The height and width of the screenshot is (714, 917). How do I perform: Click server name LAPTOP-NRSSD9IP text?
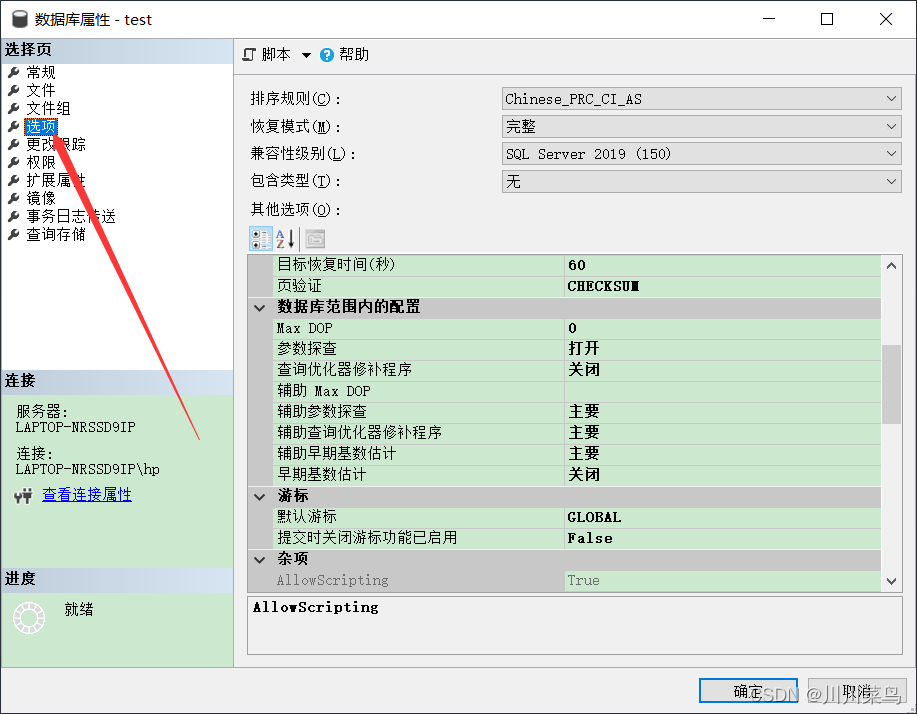pos(75,427)
